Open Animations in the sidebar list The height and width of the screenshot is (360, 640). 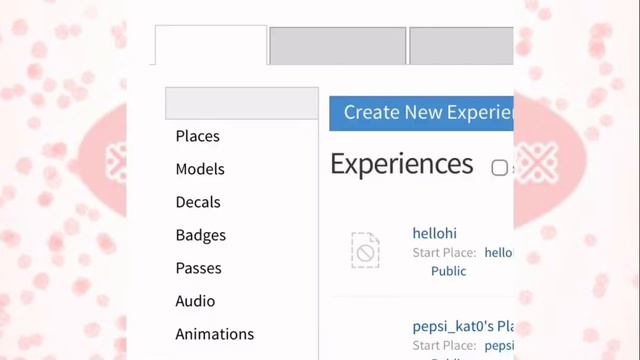tap(215, 334)
